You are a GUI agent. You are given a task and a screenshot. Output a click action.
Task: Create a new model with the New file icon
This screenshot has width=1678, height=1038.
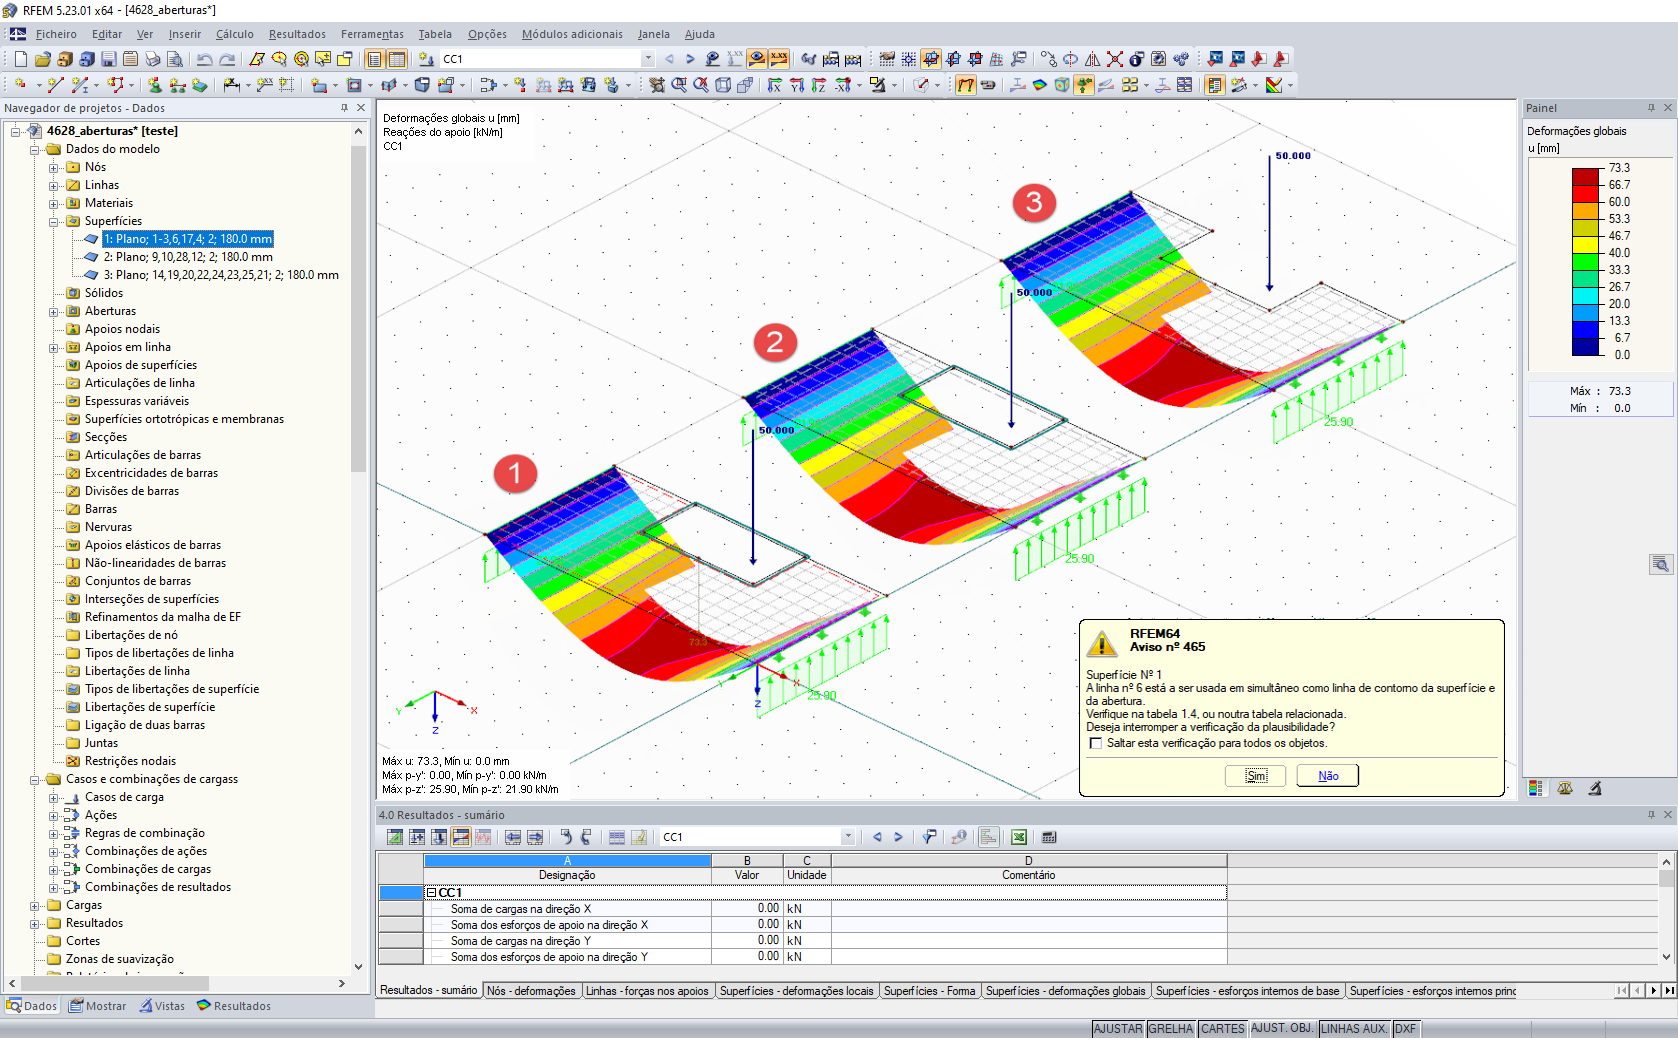coord(20,59)
